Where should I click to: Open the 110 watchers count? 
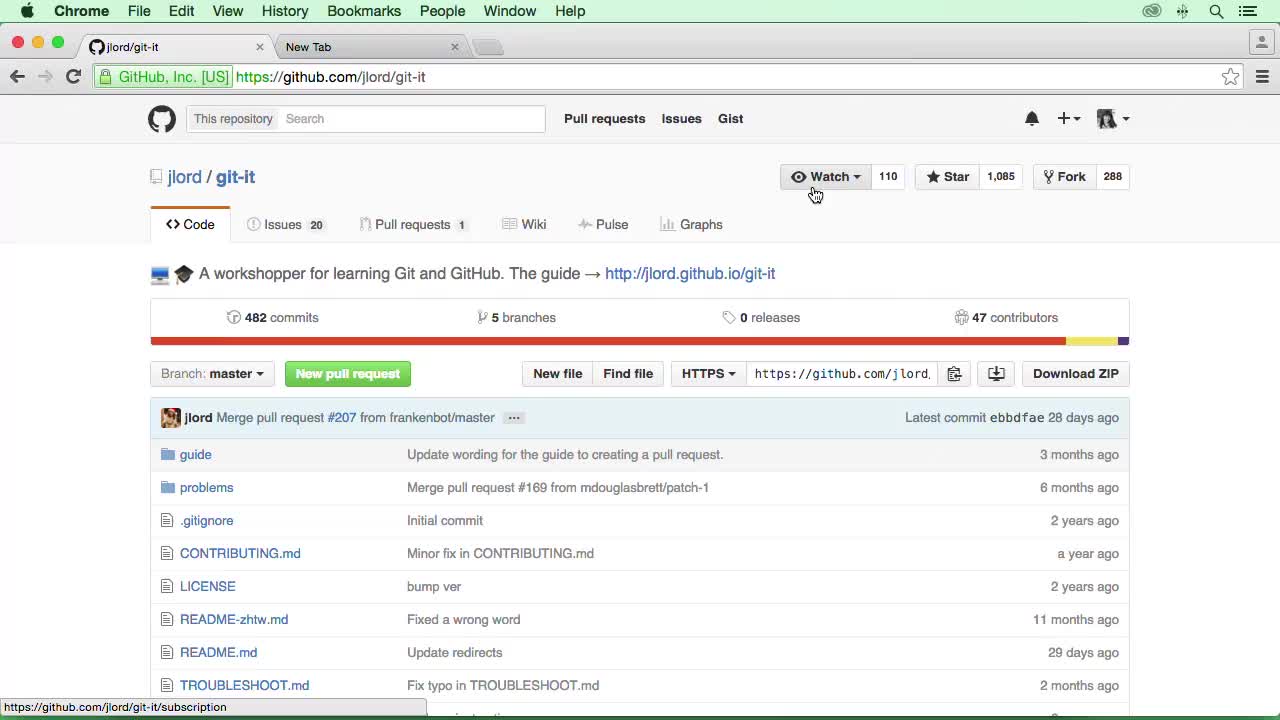click(x=888, y=177)
